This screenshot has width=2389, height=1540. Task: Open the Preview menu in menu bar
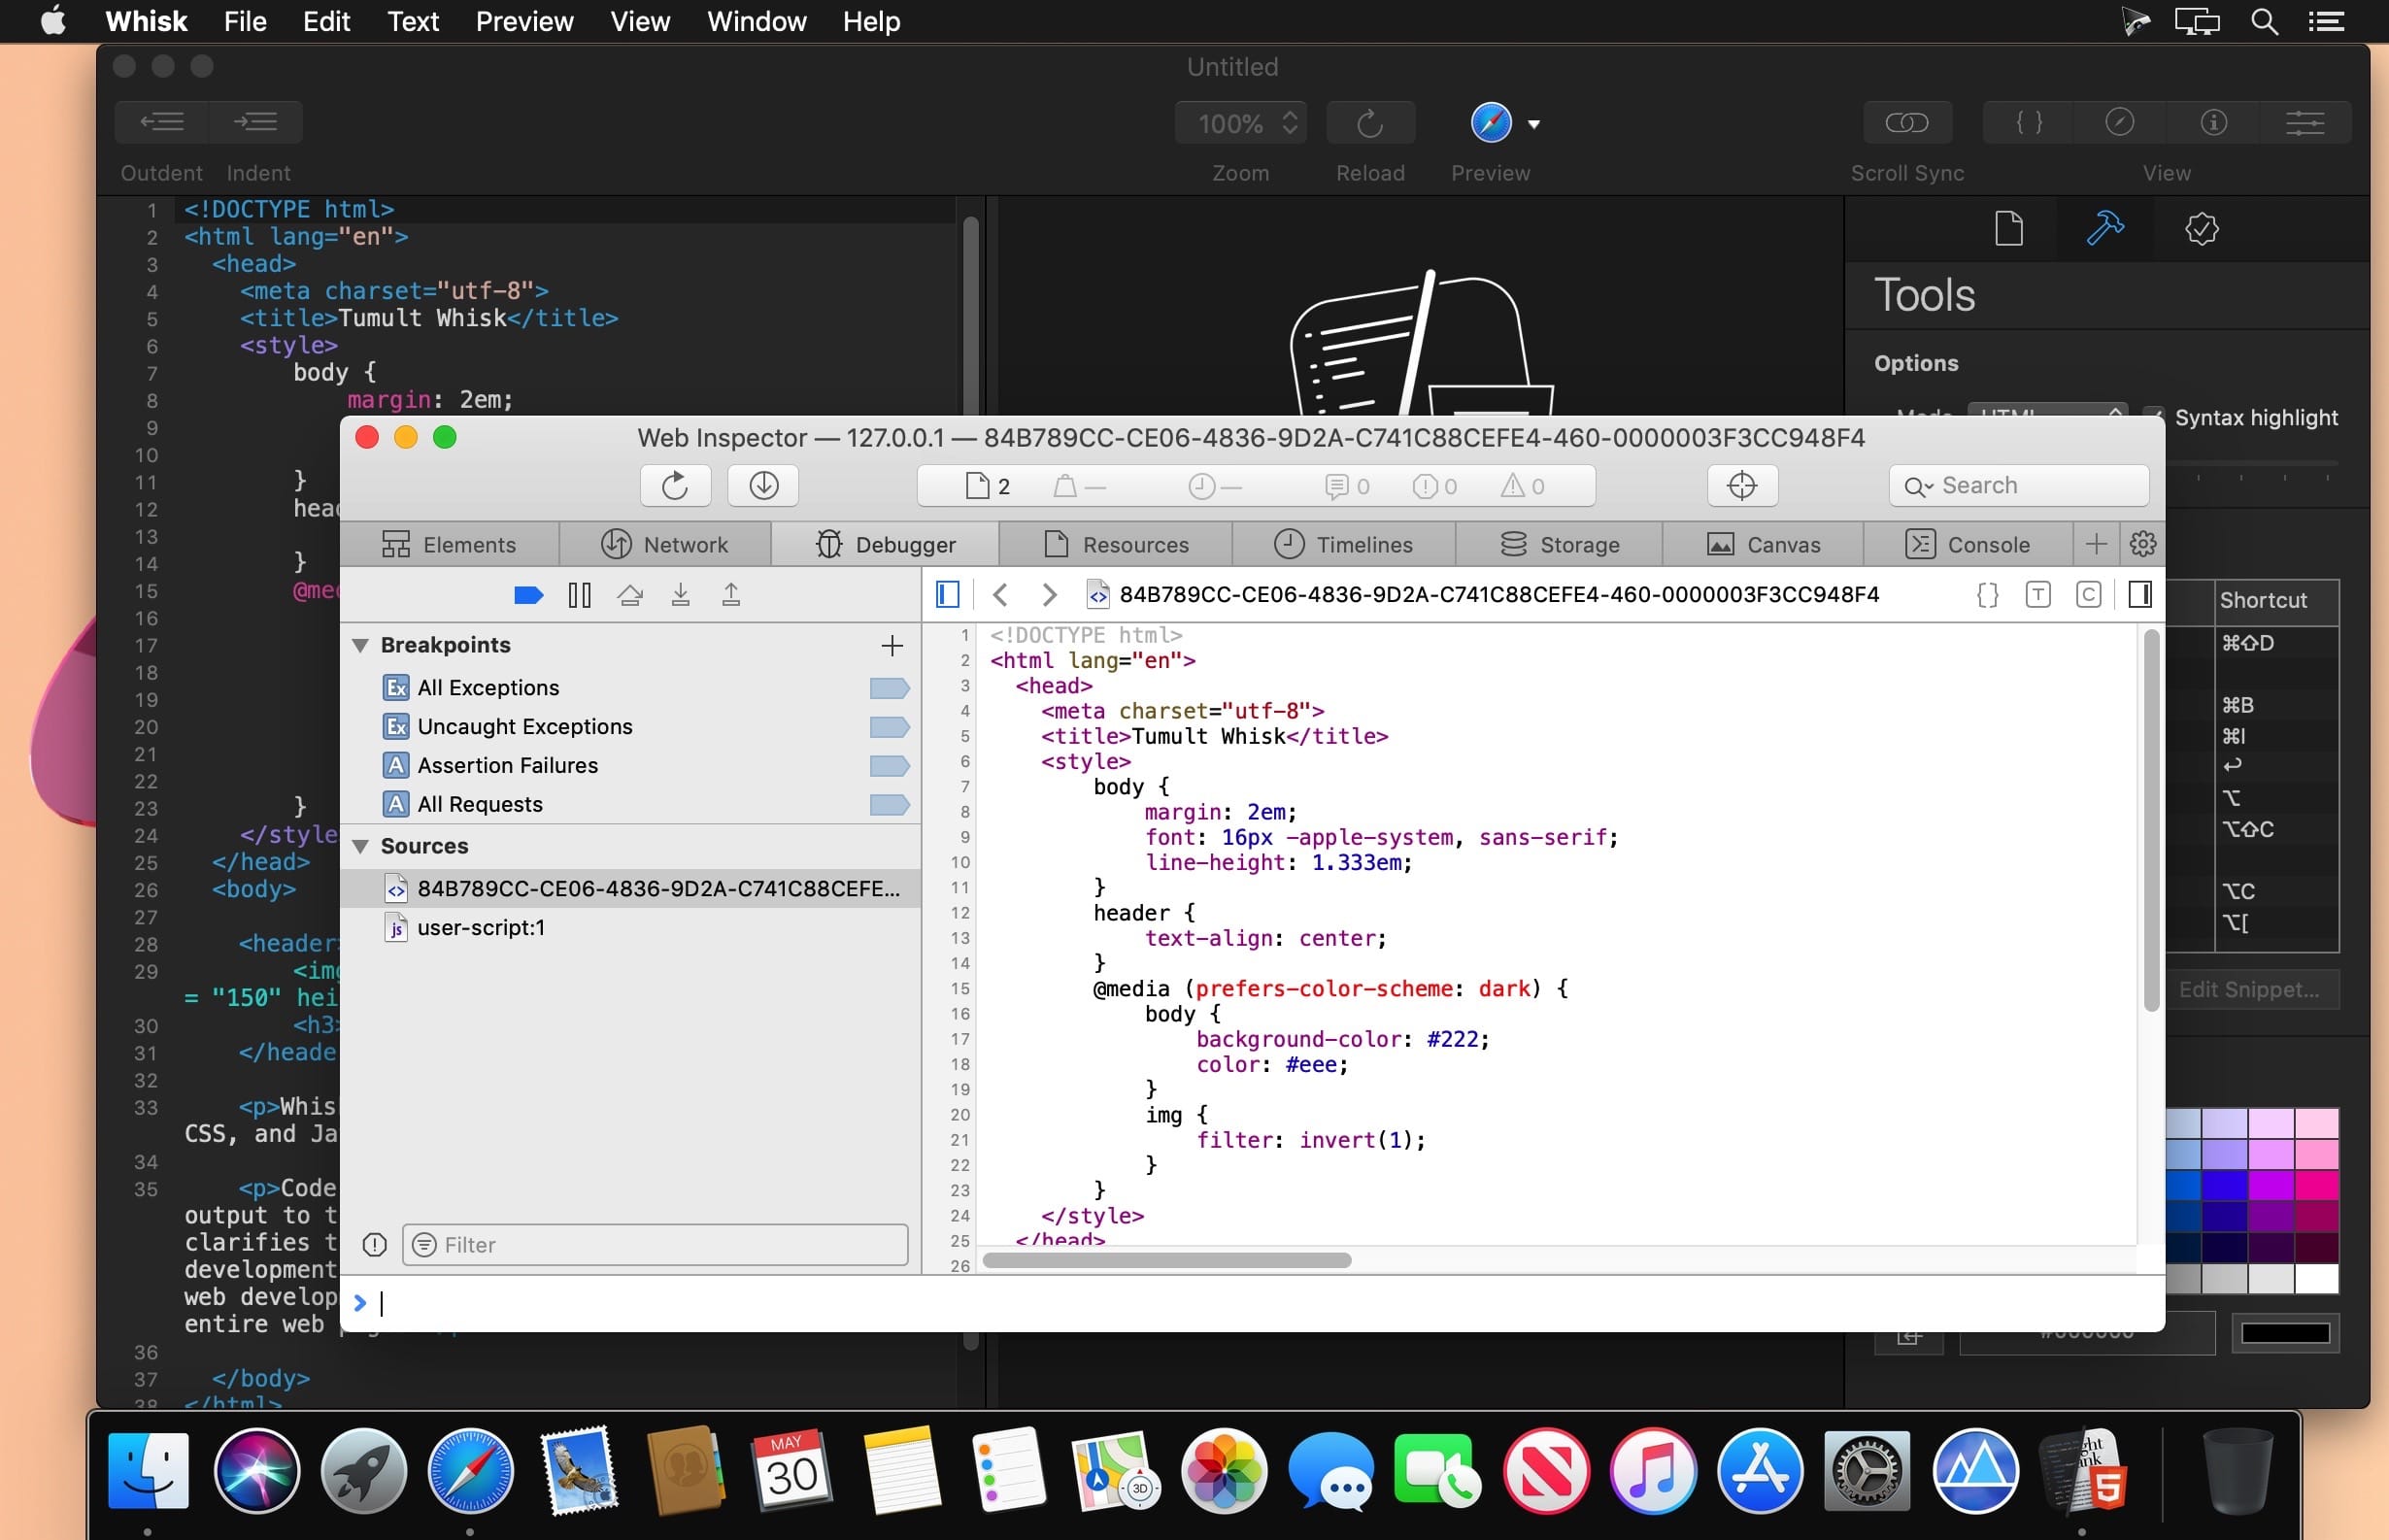(x=524, y=21)
